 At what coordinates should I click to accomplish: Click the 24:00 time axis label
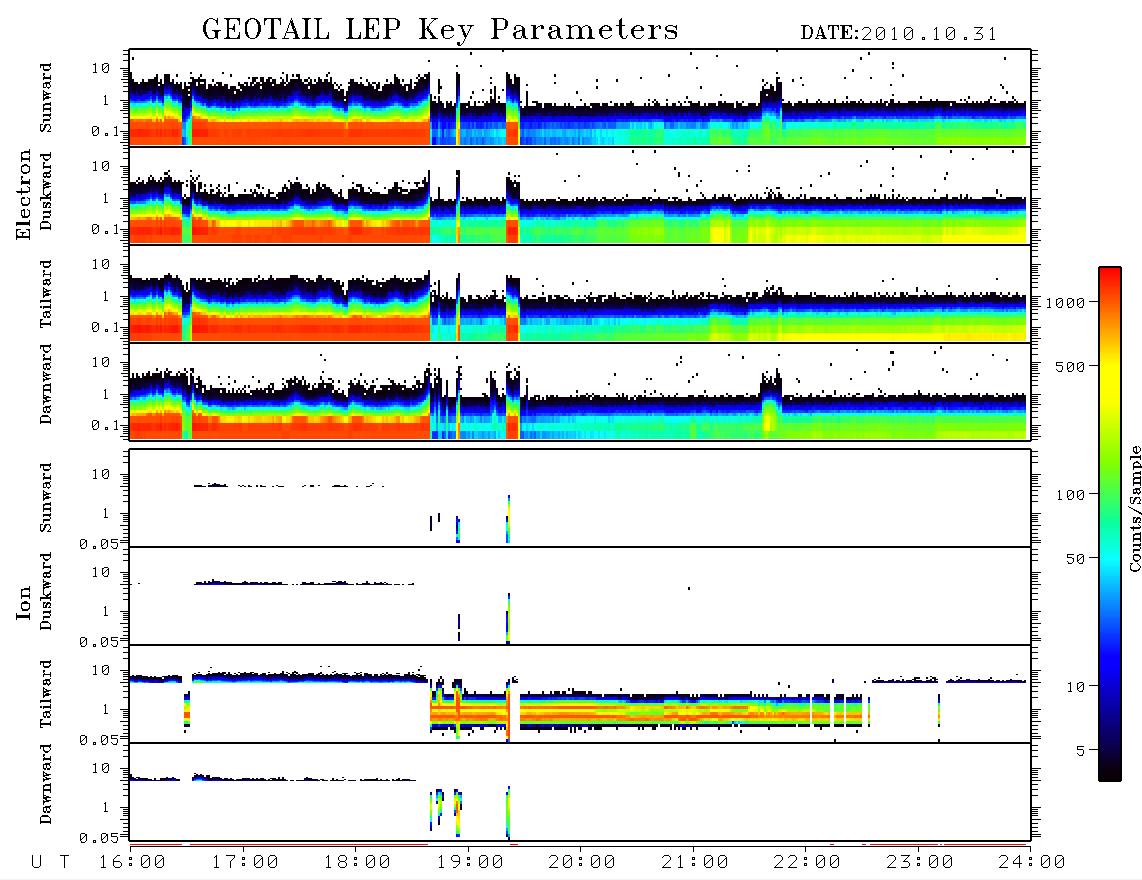1032,863
